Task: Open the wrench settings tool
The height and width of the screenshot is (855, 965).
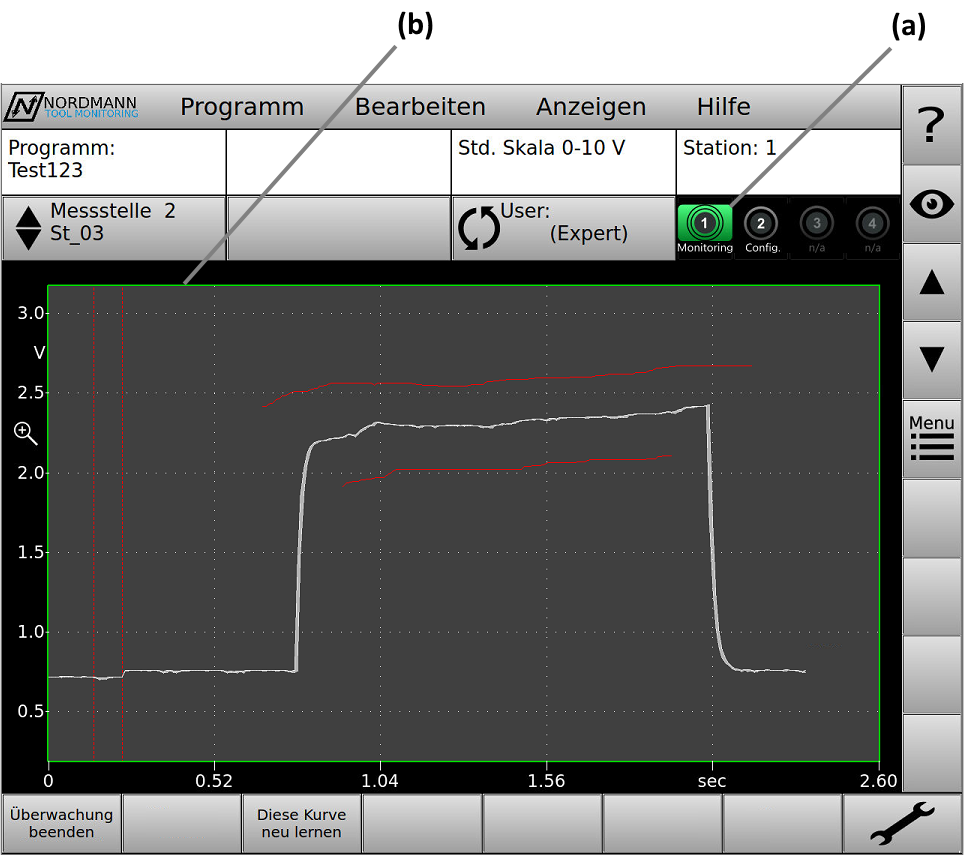Action: [902, 824]
